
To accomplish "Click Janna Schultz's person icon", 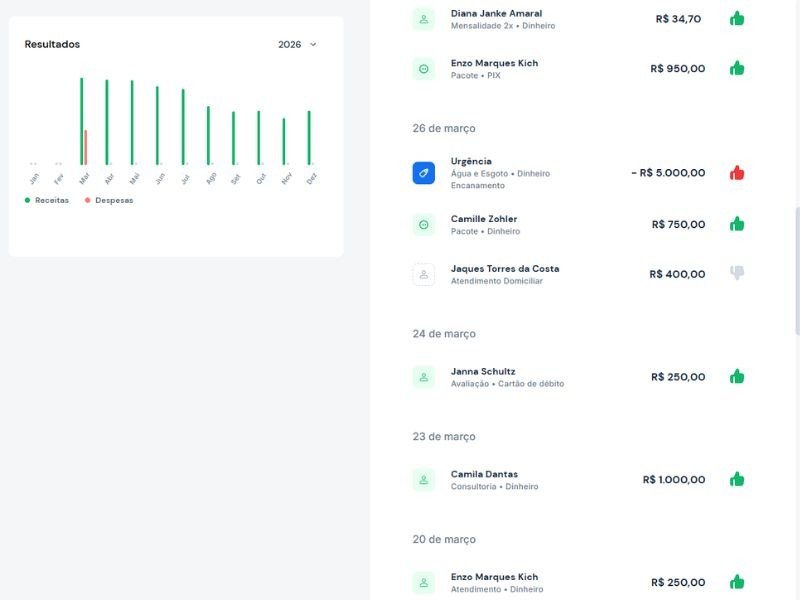I will [423, 377].
